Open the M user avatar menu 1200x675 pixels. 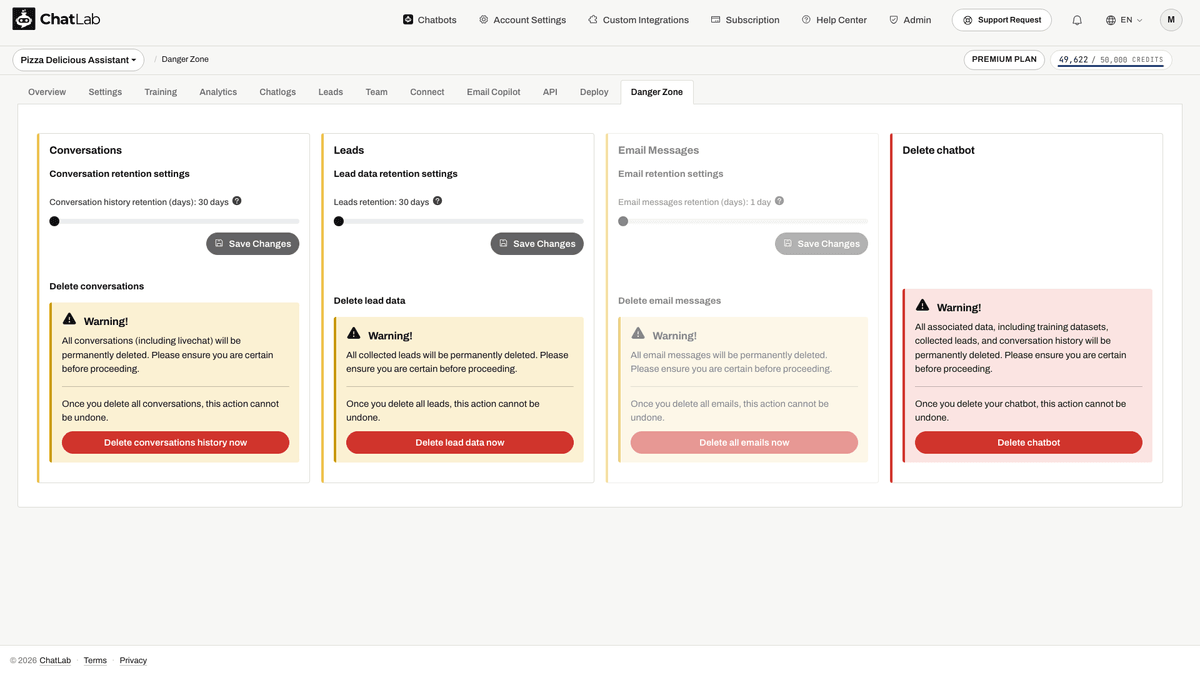1171,20
